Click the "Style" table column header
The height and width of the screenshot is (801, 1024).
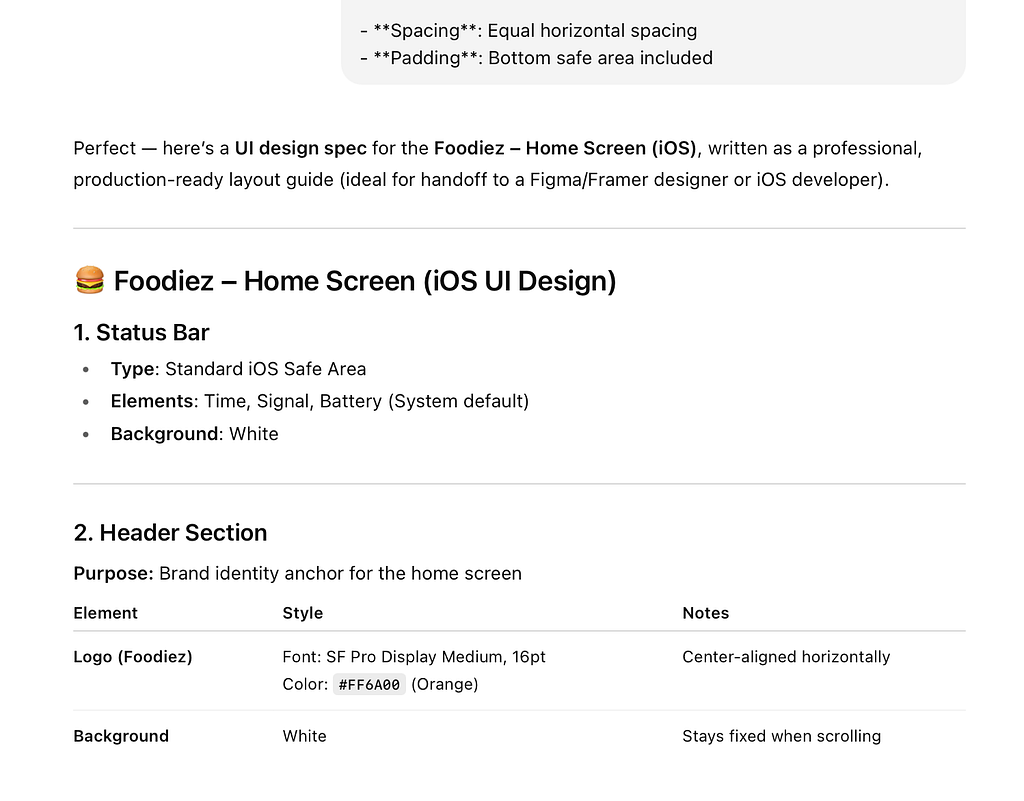(x=303, y=613)
